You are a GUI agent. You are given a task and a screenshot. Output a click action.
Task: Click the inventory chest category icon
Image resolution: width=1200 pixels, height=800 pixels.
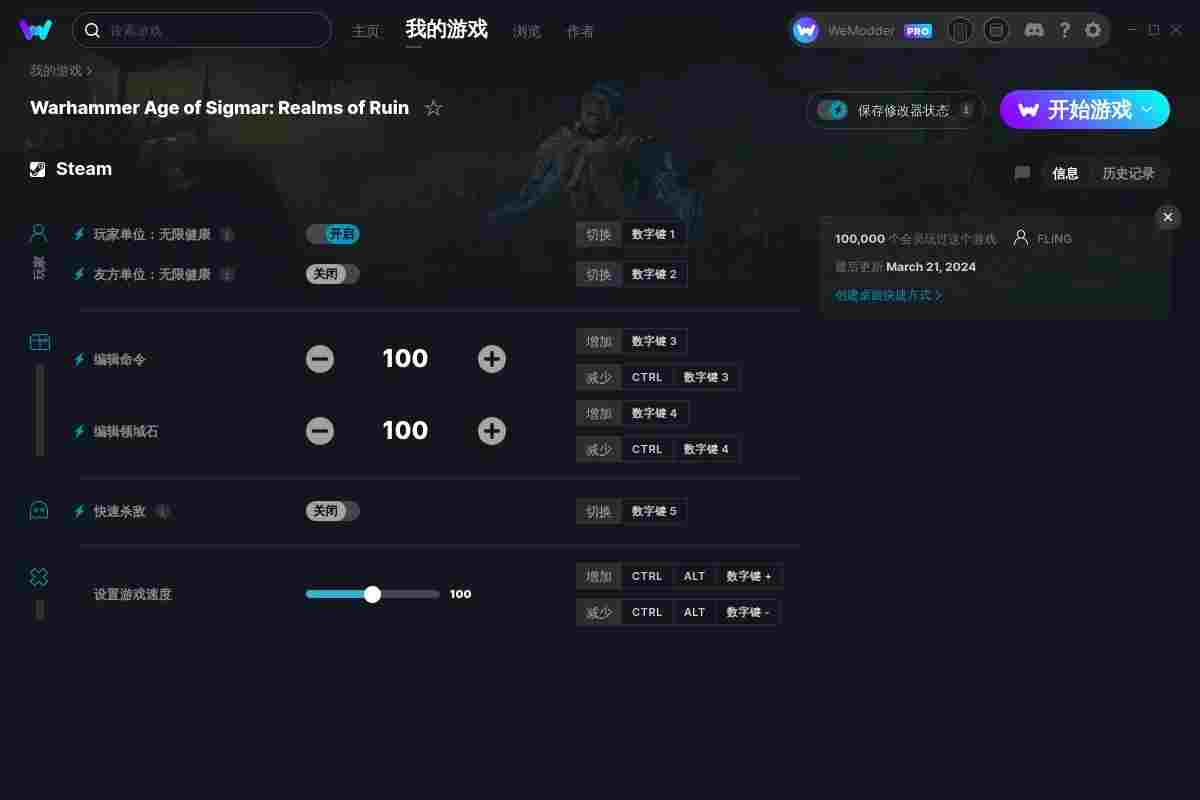coord(39,342)
